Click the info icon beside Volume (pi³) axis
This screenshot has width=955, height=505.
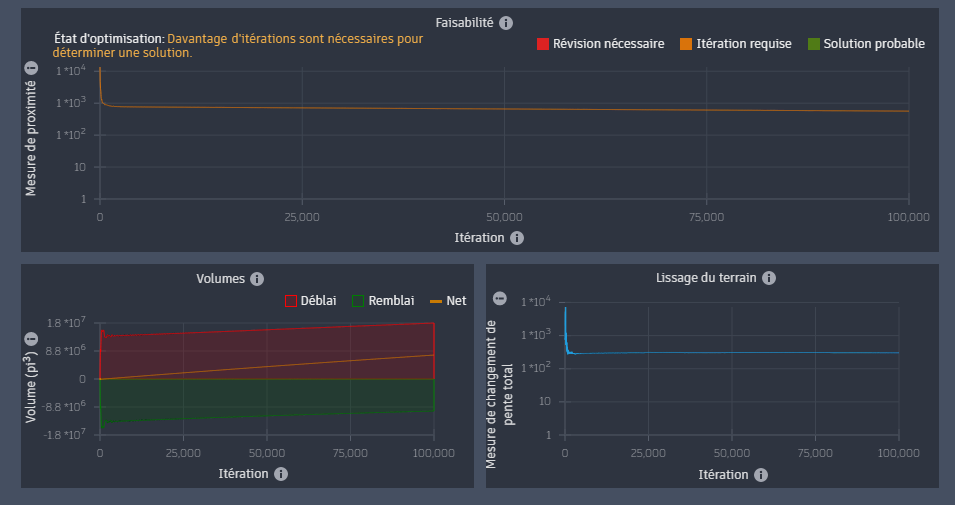click(x=31, y=339)
